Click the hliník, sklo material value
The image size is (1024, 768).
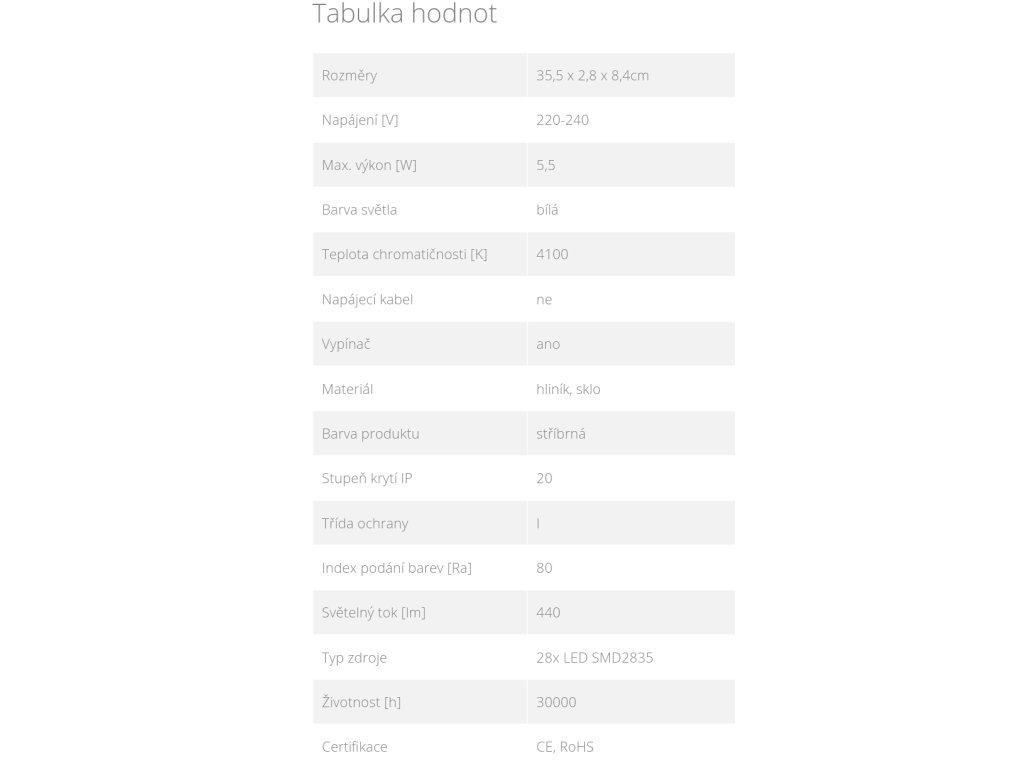click(x=568, y=389)
